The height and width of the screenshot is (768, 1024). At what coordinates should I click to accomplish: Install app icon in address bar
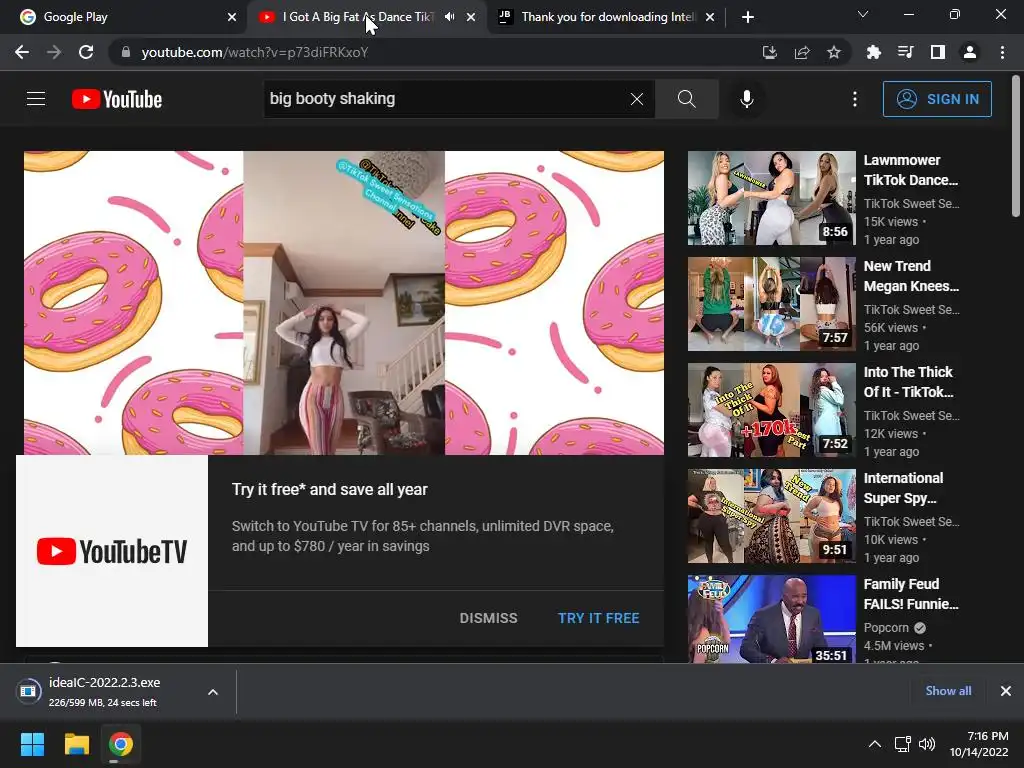769,52
